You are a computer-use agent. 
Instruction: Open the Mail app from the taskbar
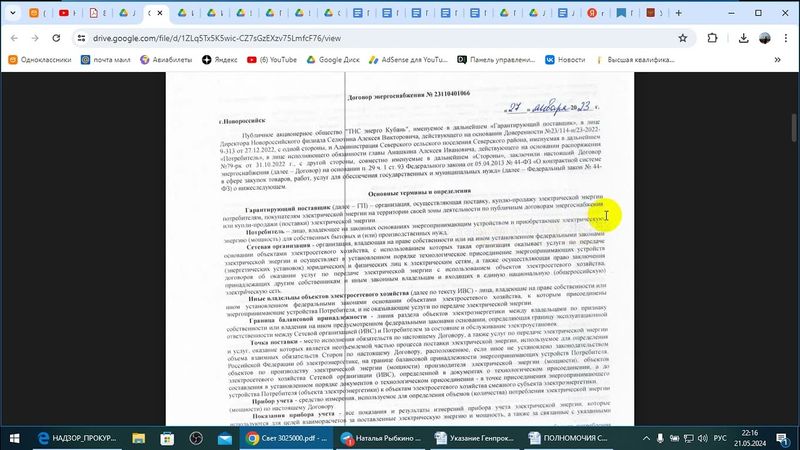tap(224, 438)
